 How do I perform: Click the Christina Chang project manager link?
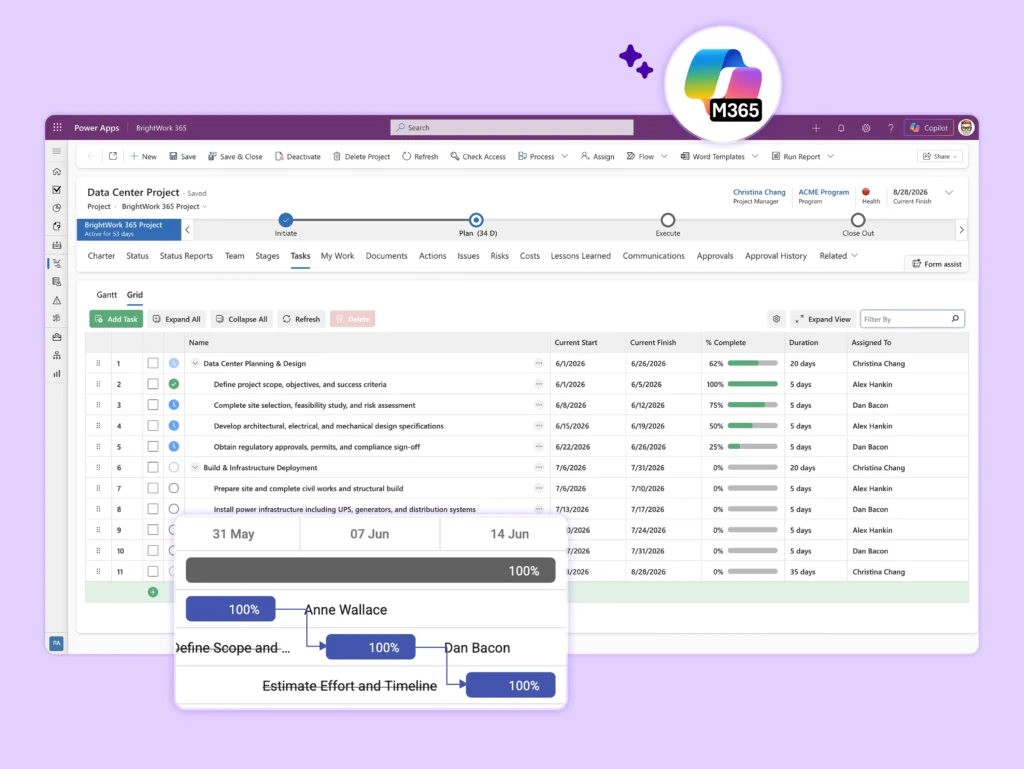click(759, 192)
